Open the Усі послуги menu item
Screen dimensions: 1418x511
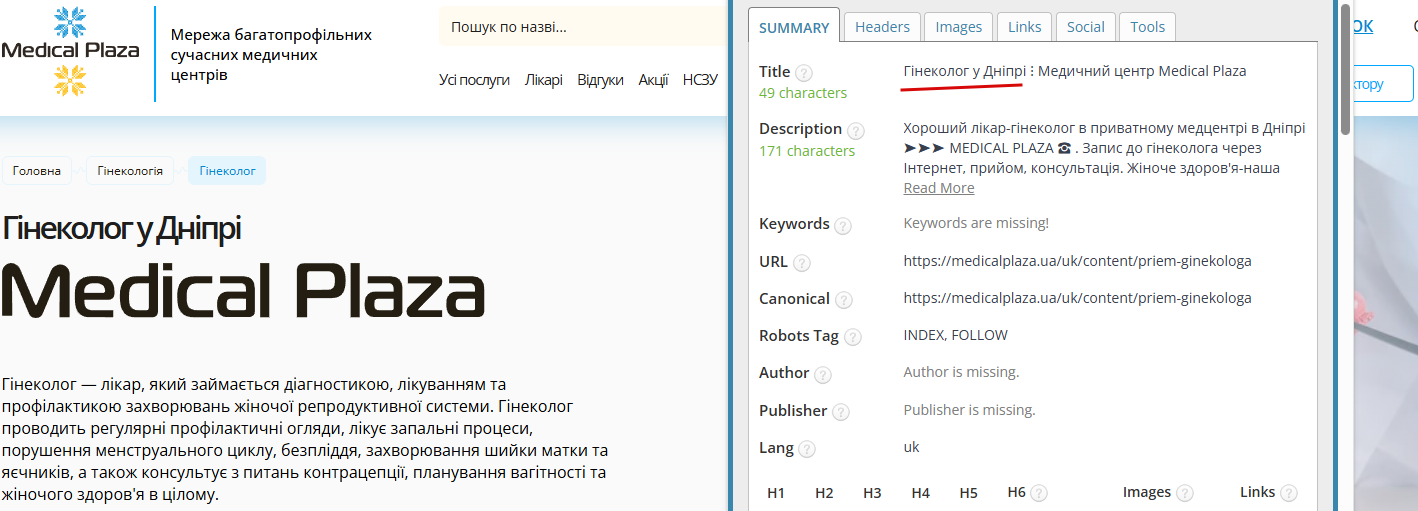coord(474,80)
